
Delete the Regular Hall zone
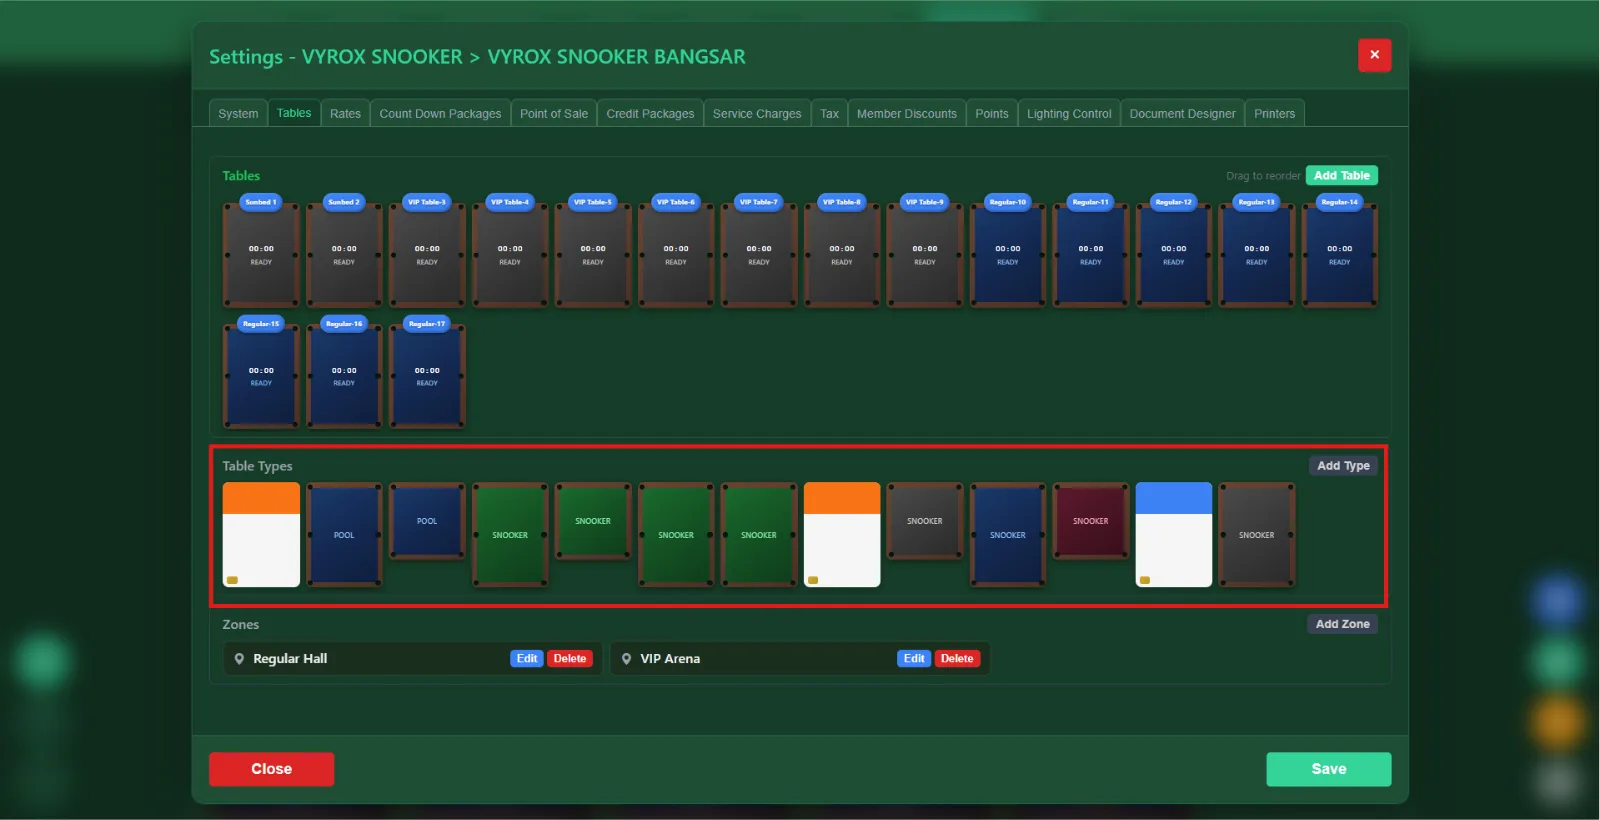coord(570,659)
